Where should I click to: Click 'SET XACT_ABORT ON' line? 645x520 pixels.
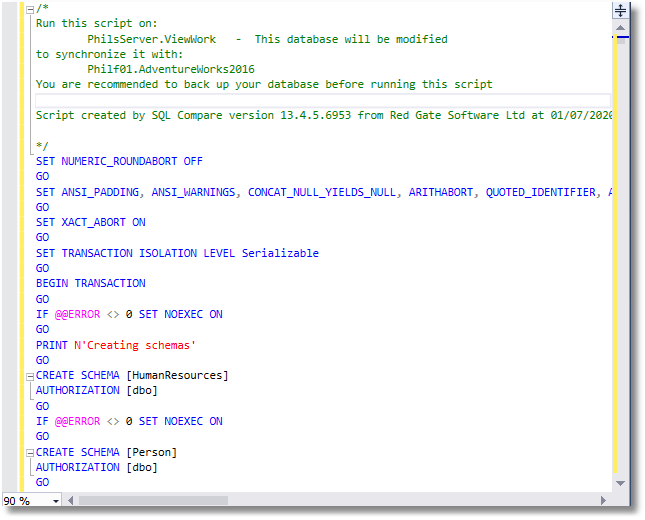coord(90,223)
